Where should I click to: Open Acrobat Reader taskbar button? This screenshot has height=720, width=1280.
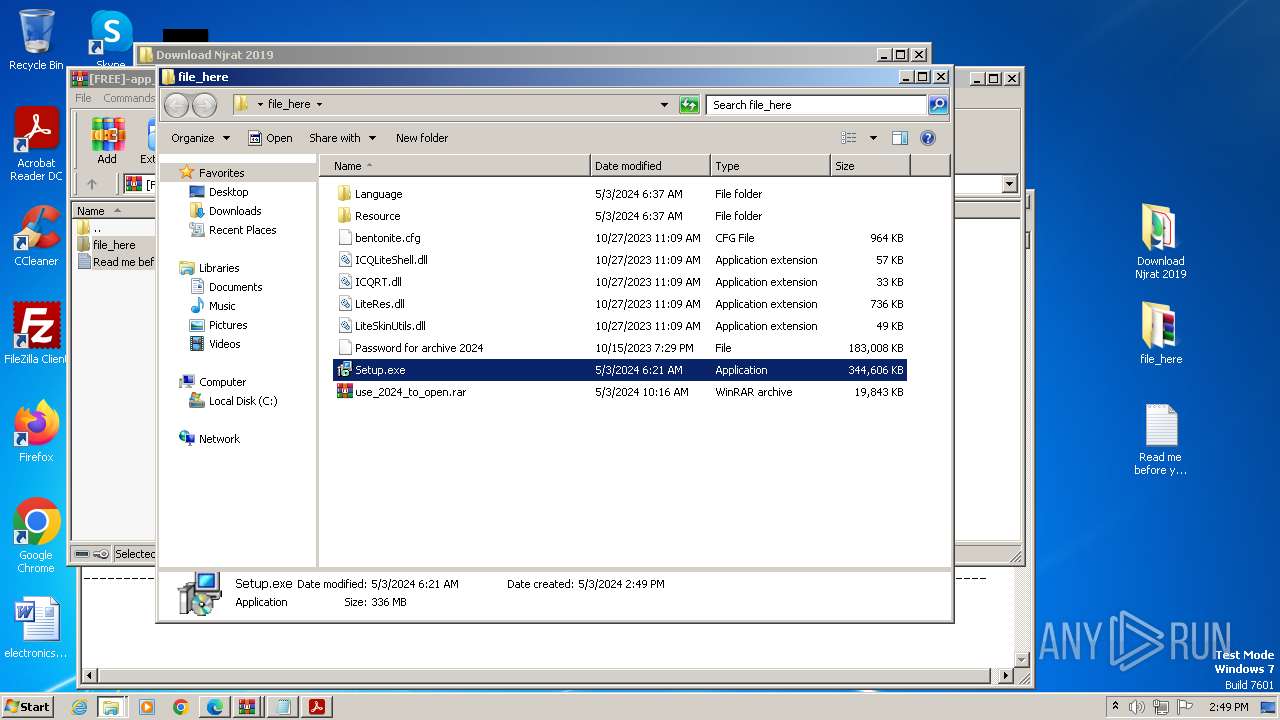(317, 707)
